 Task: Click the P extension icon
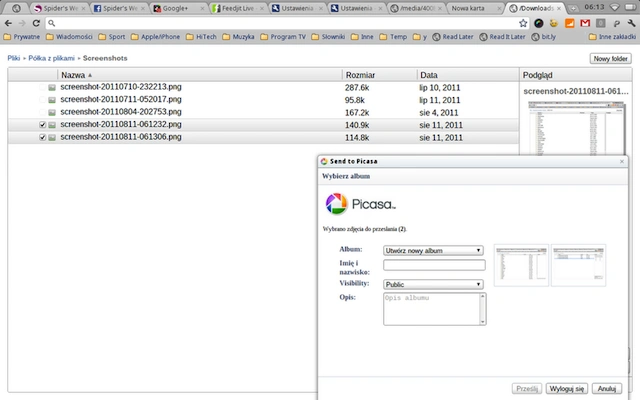pyautogui.click(x=616, y=23)
